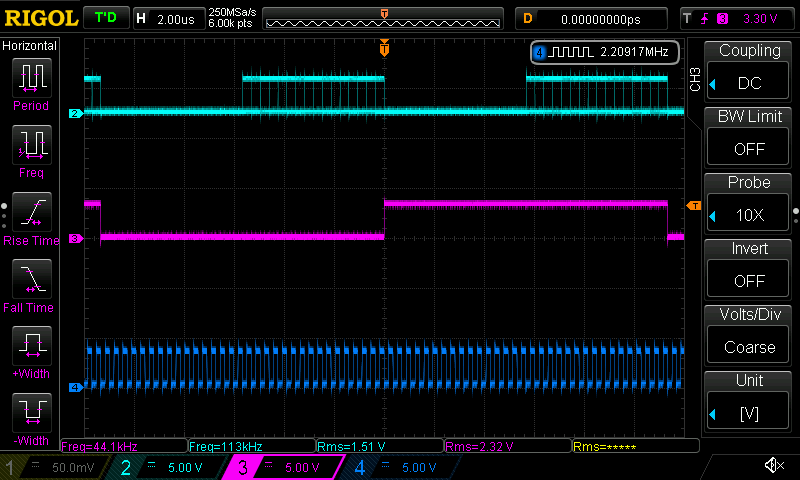This screenshot has height=480, width=800.
Task: Click the trigger level 3.30 V value
Action: 760,19
